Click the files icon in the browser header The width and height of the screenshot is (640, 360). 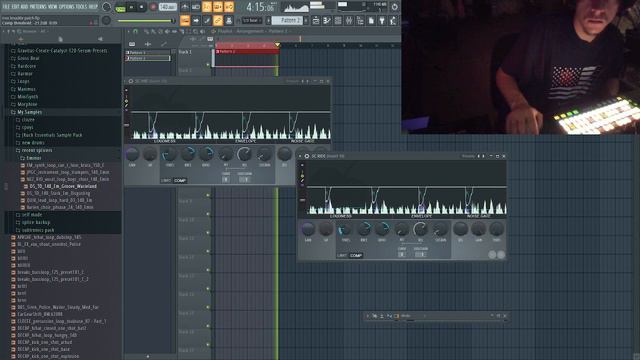(x=60, y=39)
